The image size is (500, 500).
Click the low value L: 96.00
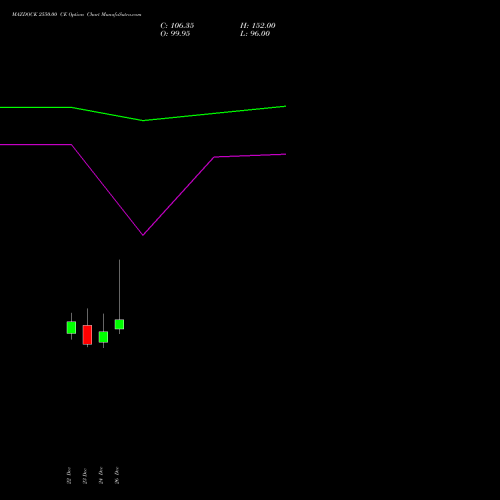point(255,34)
